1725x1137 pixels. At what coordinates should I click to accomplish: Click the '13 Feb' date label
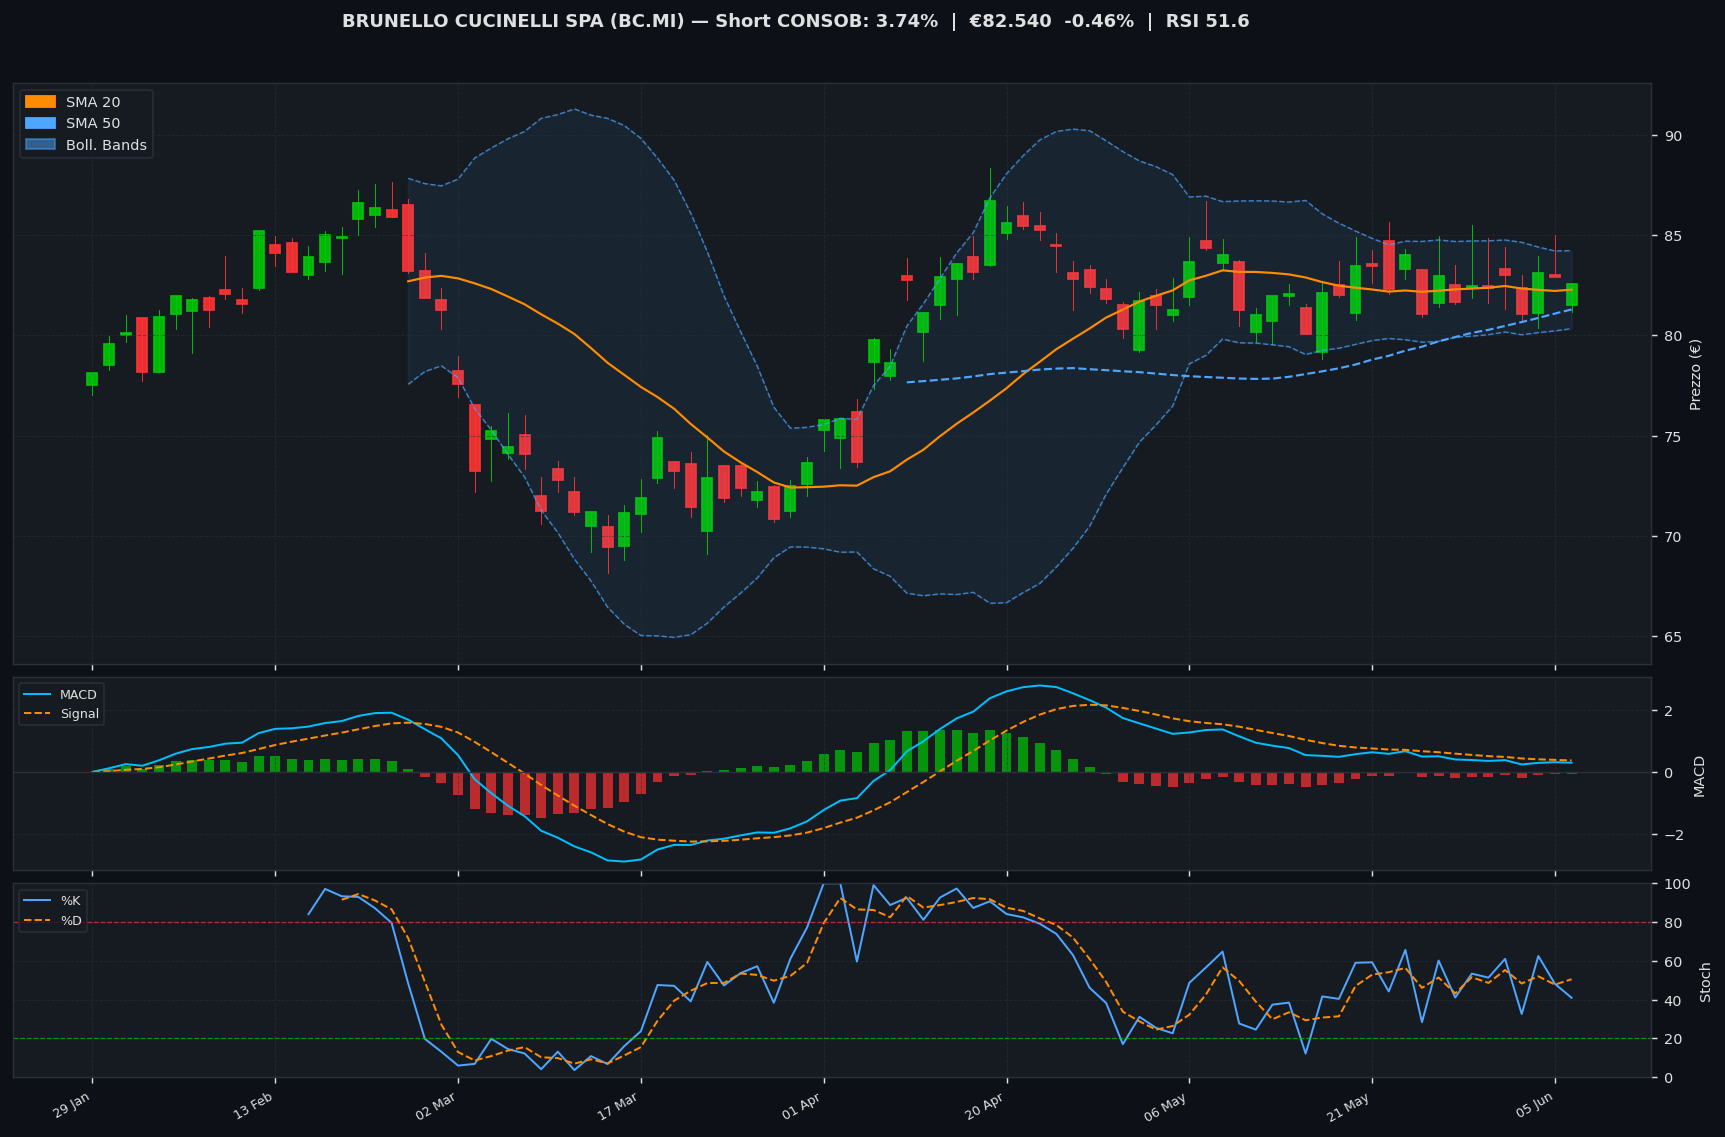[x=254, y=1105]
